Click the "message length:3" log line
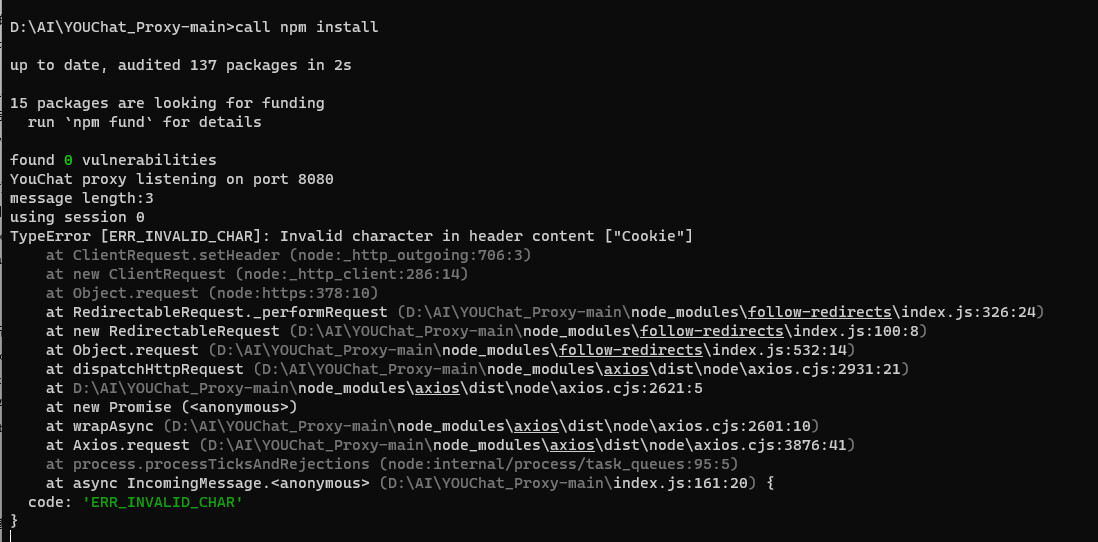Viewport: 1098px width, 542px height. click(81, 198)
